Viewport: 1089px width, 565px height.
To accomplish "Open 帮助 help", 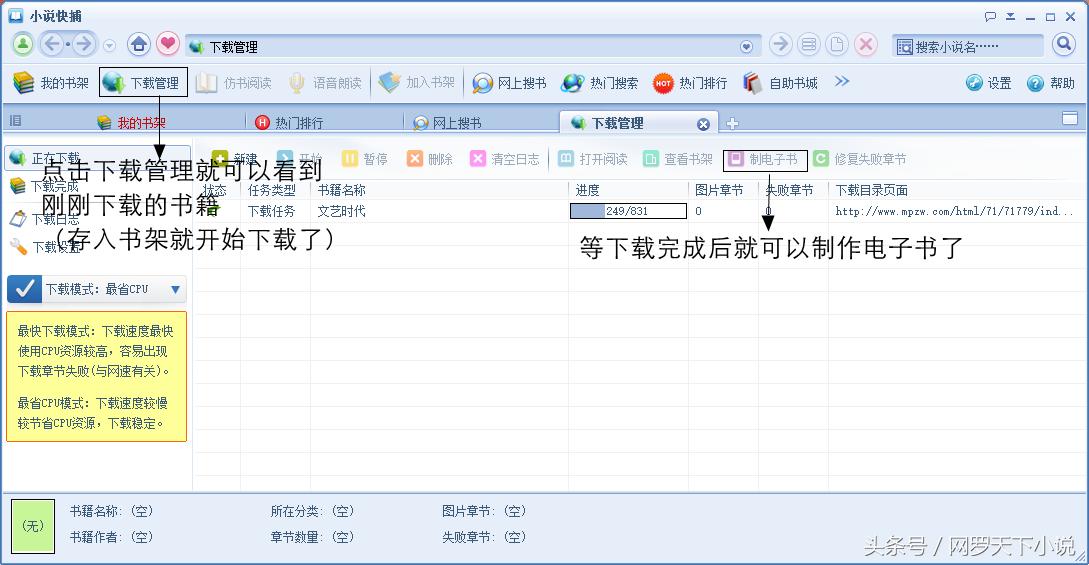I will (1051, 83).
